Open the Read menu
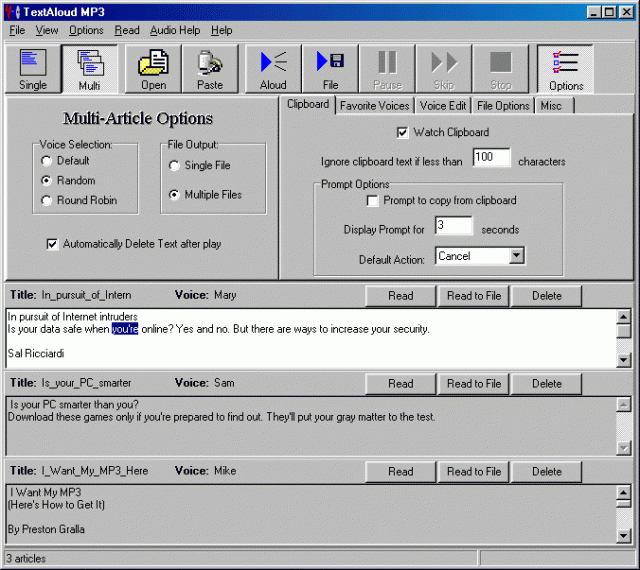Image resolution: width=640 pixels, height=570 pixels. click(x=127, y=30)
